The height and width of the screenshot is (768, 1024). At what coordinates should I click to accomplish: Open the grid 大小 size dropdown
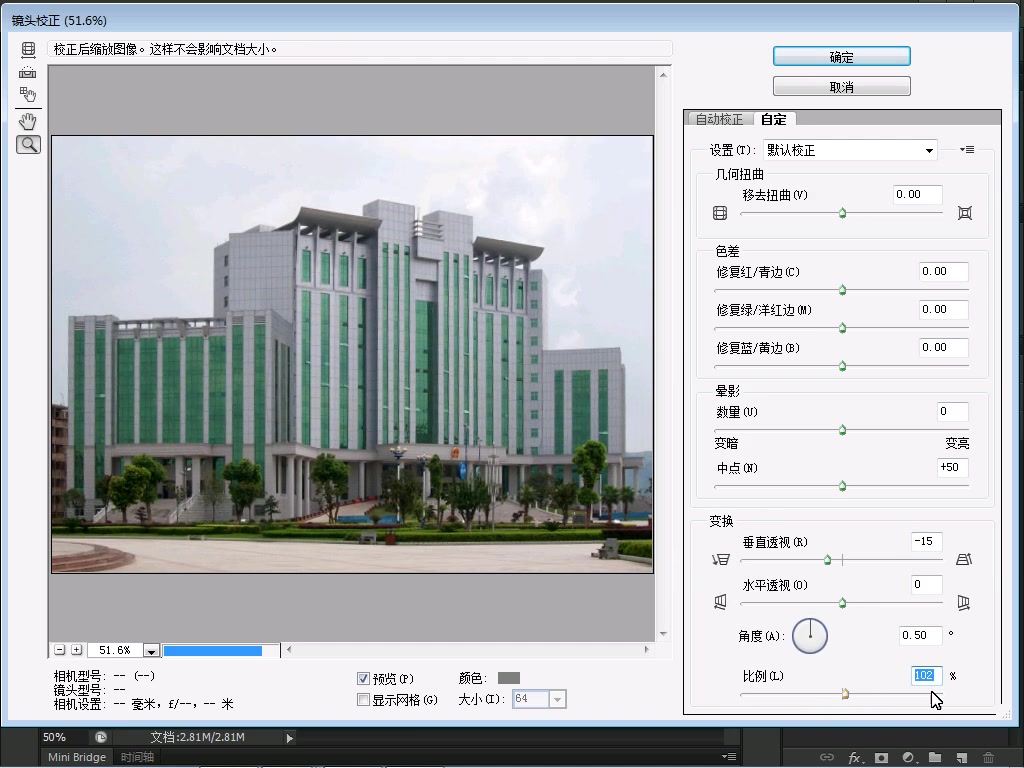pos(557,699)
